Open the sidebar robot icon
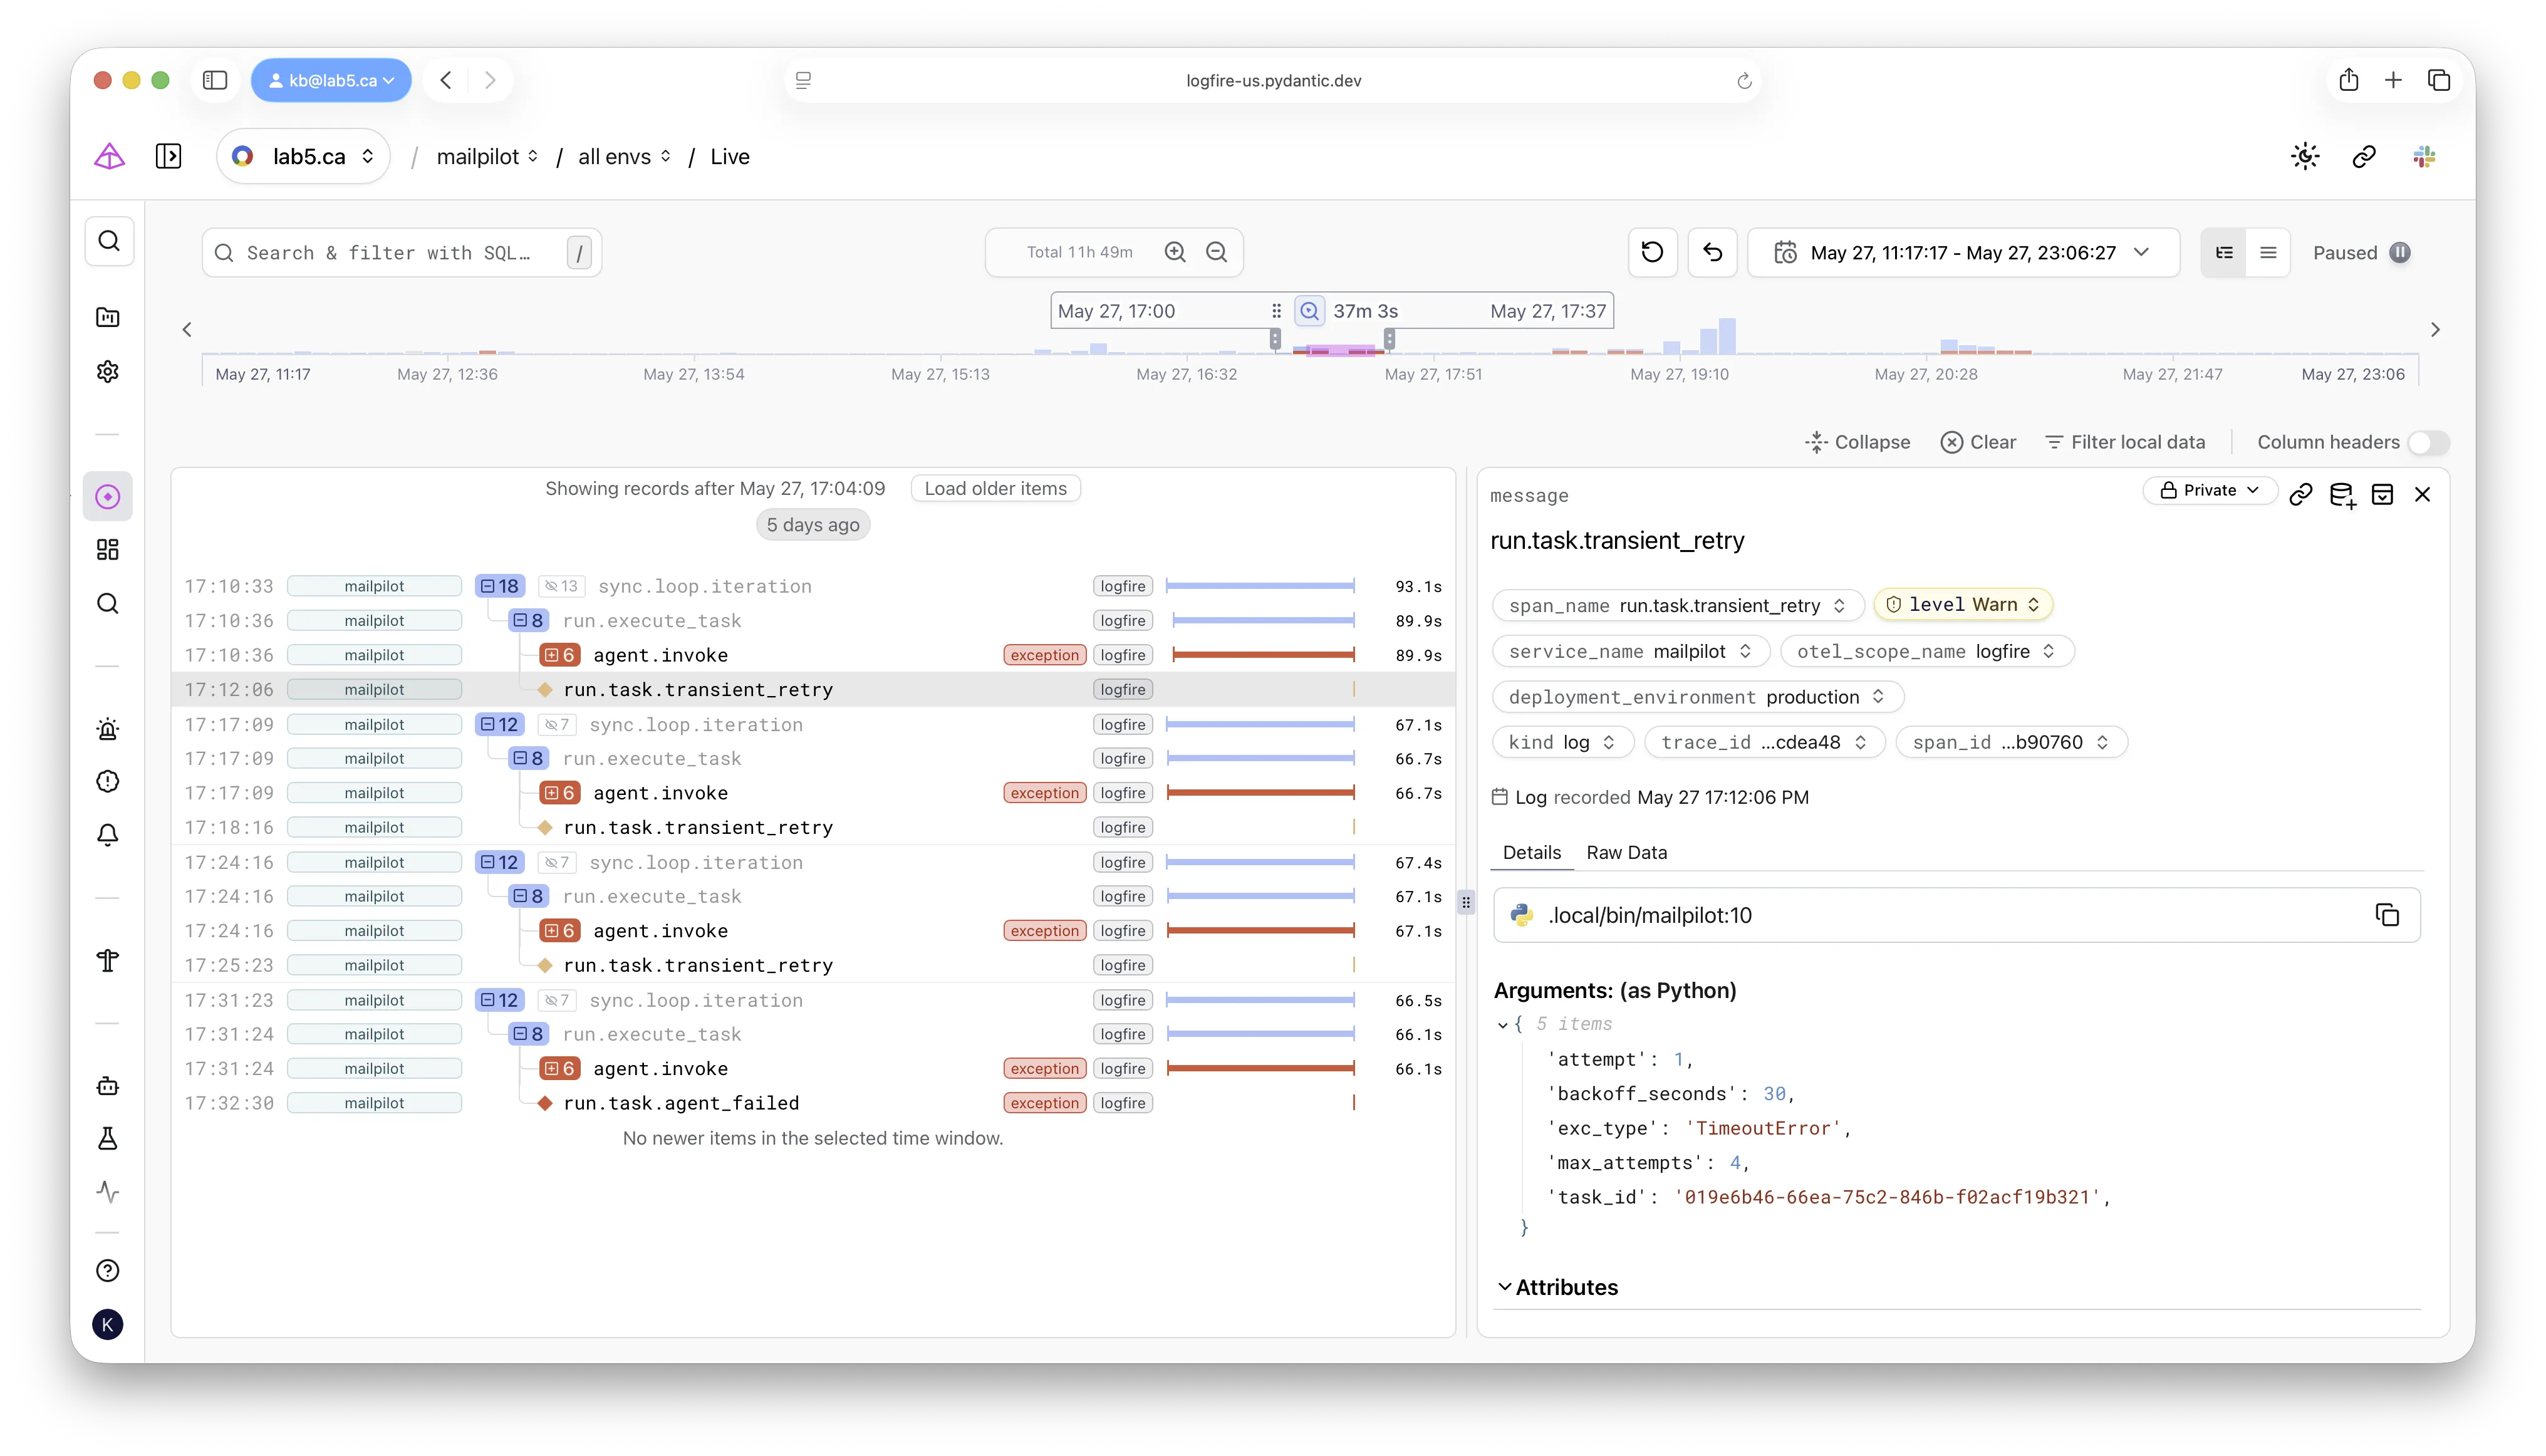The width and height of the screenshot is (2546, 1456). (x=108, y=1086)
